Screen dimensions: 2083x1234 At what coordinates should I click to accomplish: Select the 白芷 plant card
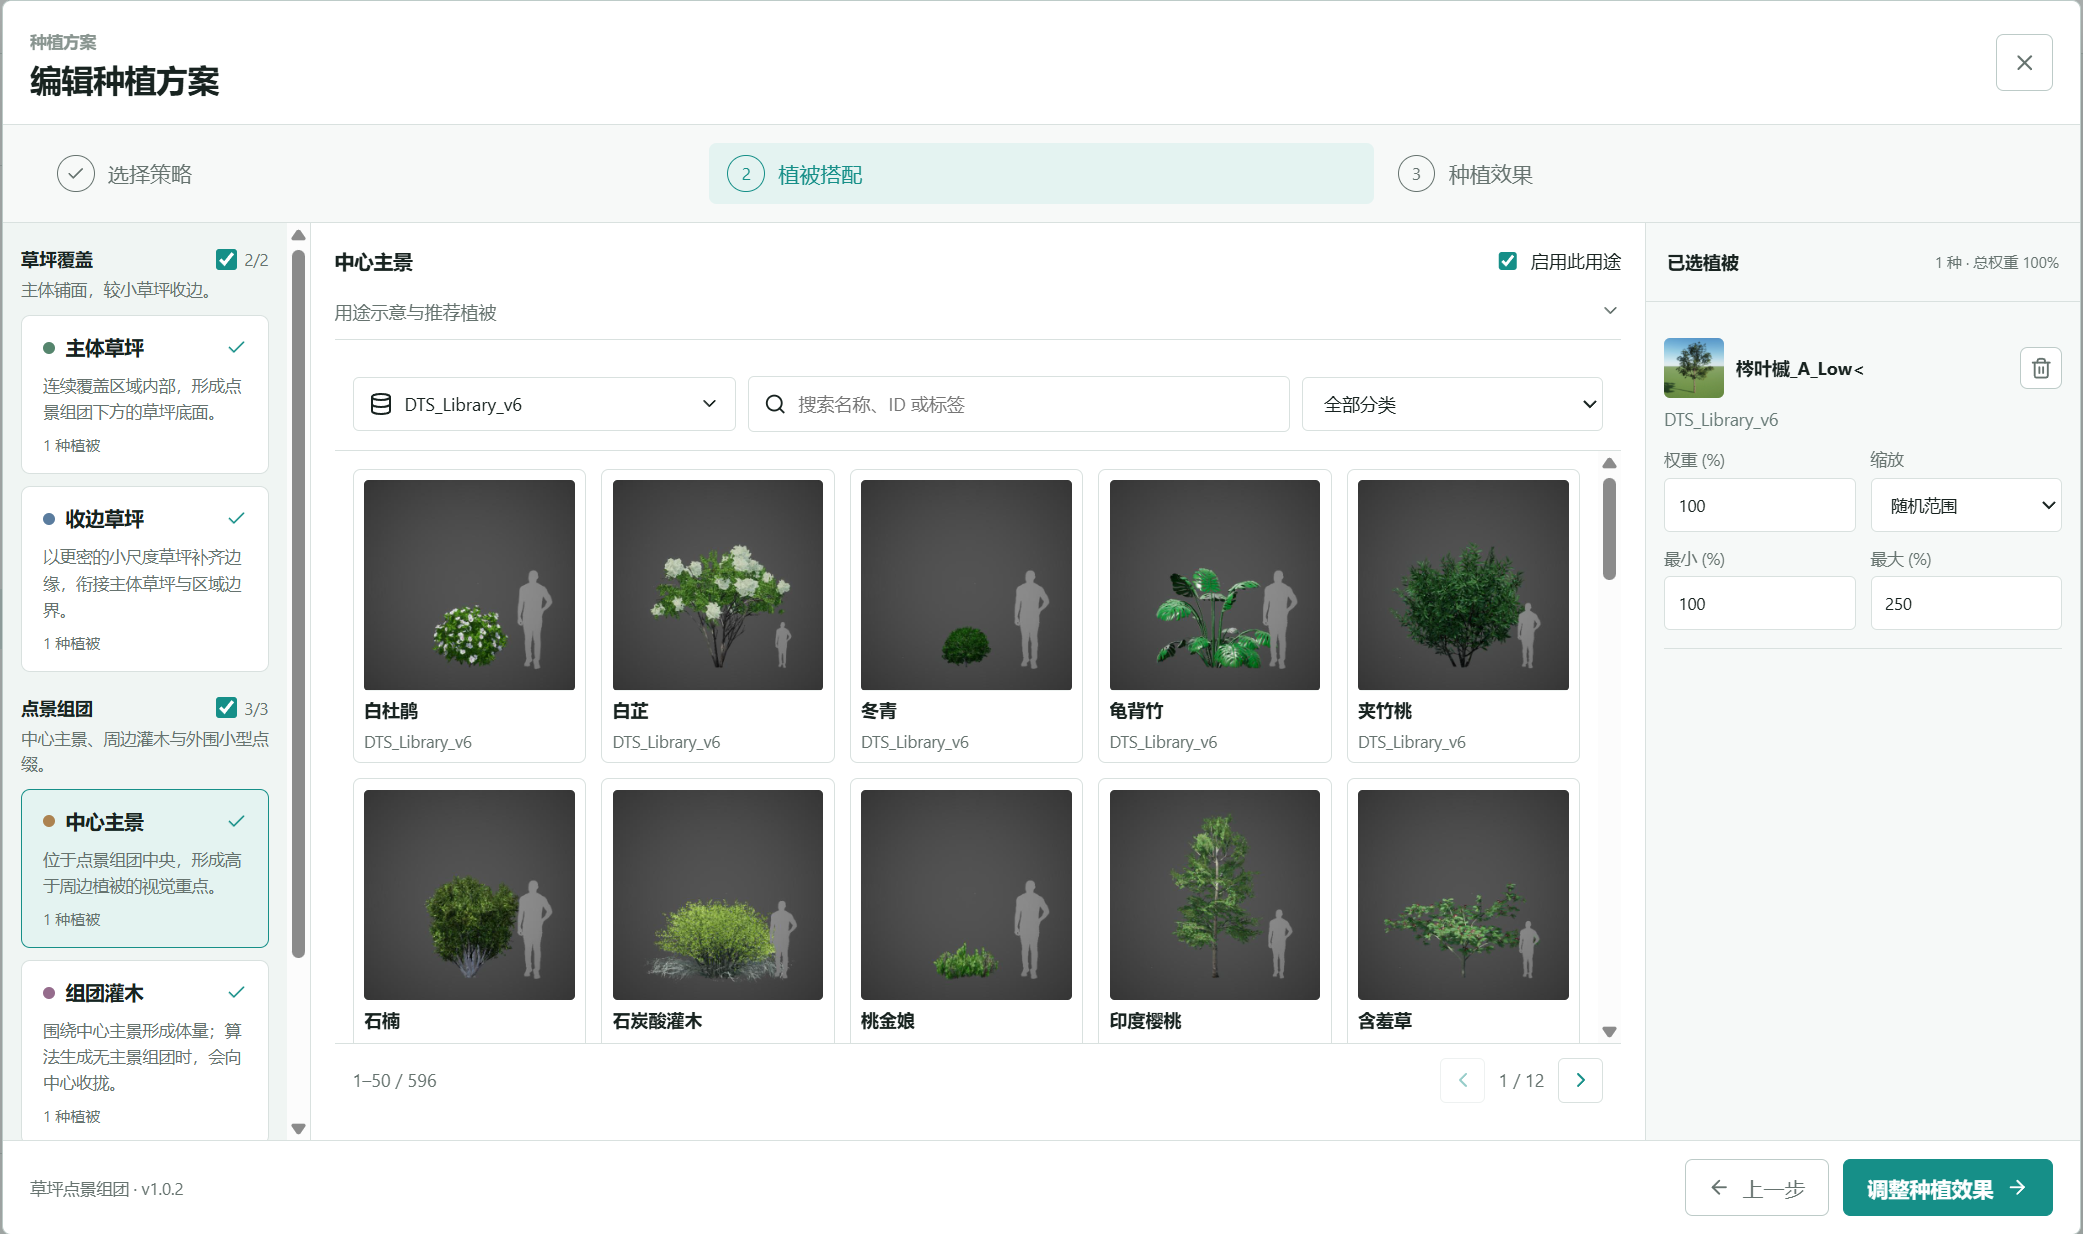point(717,616)
